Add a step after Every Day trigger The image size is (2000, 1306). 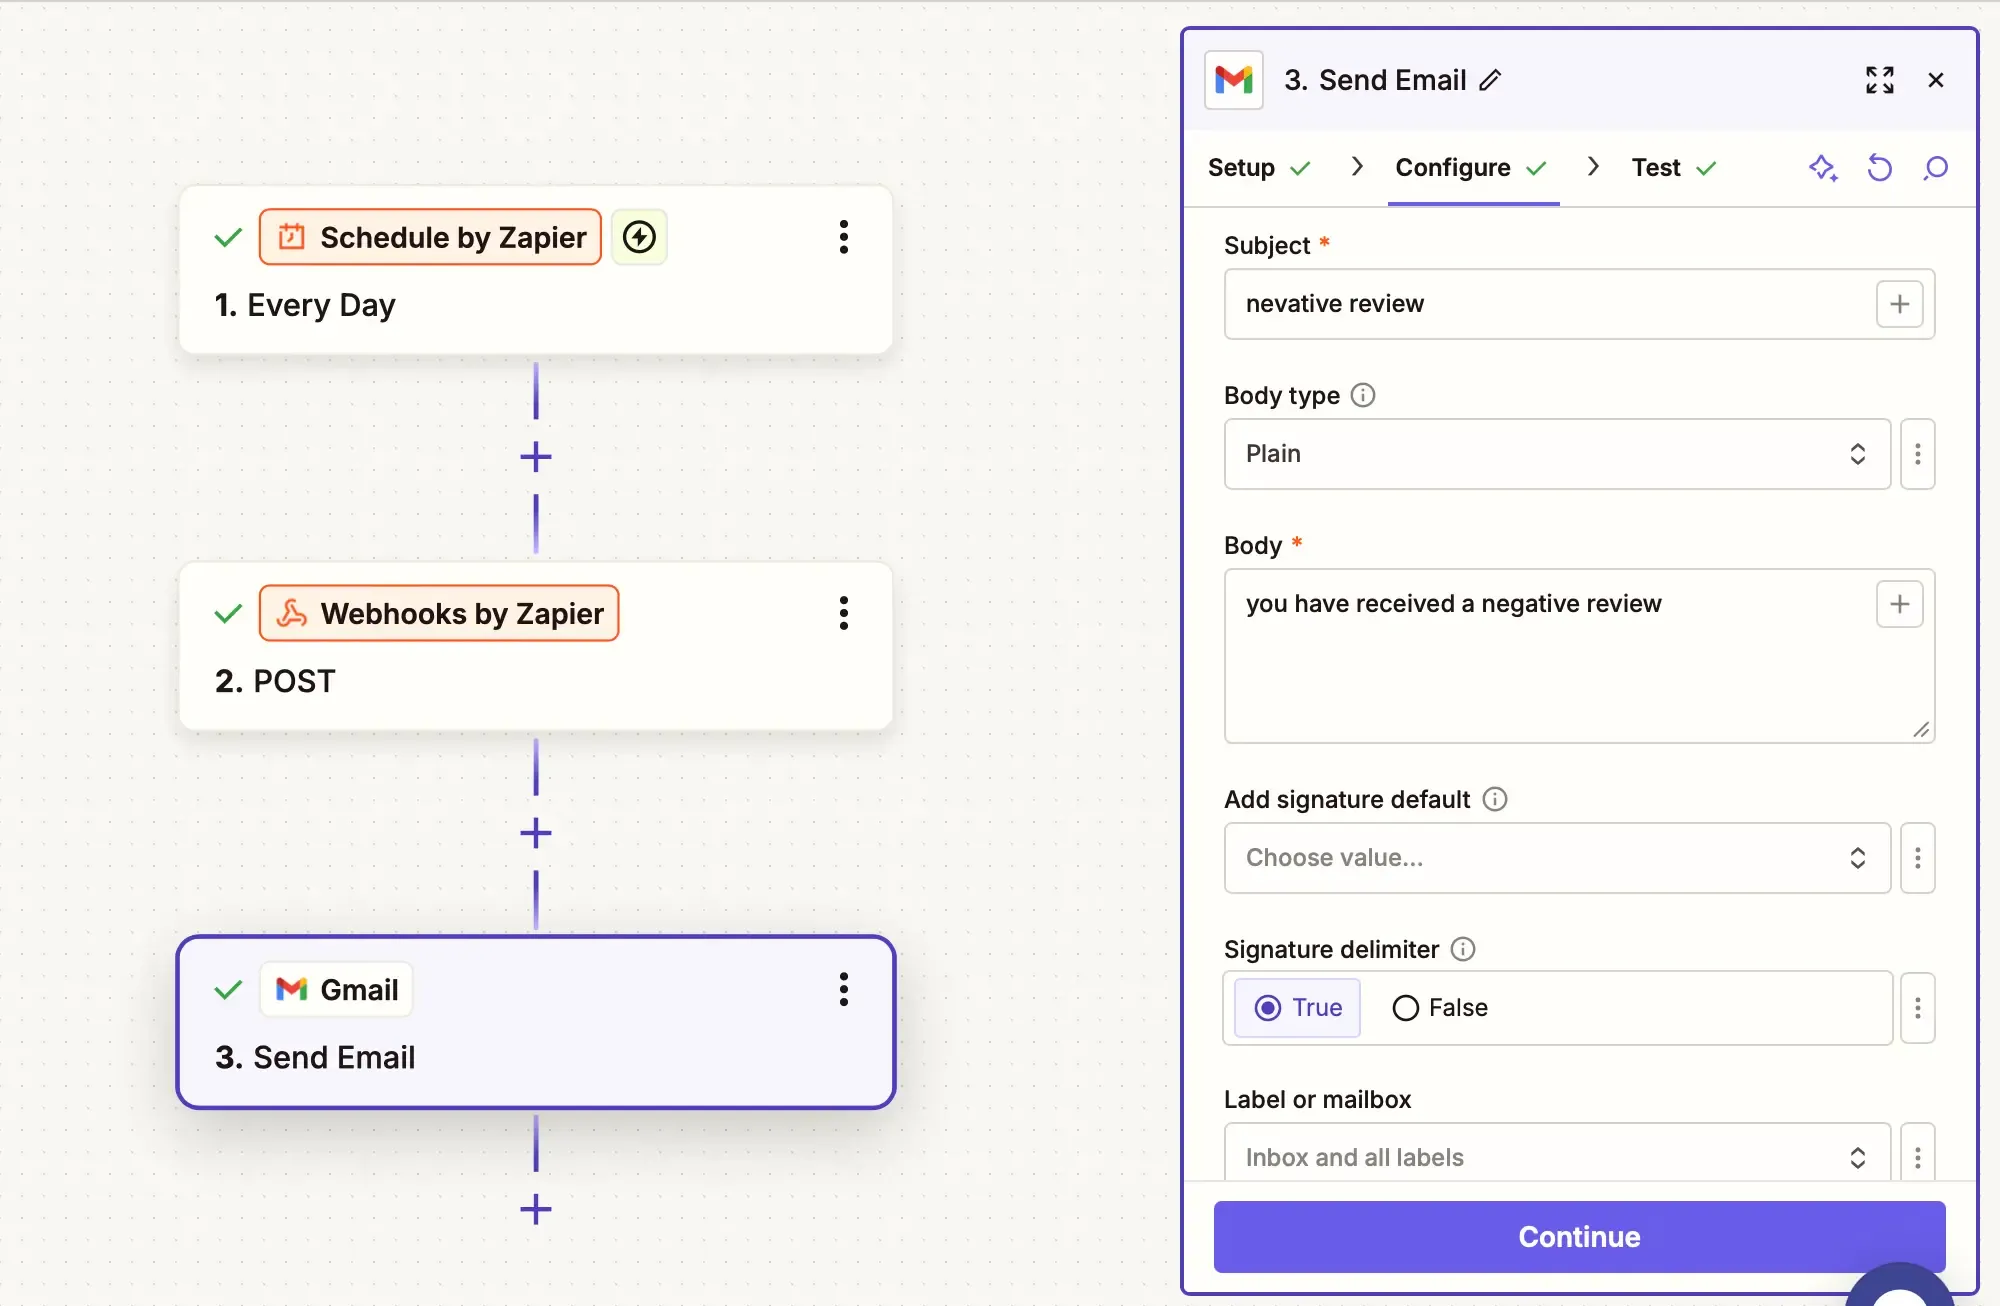tap(536, 457)
